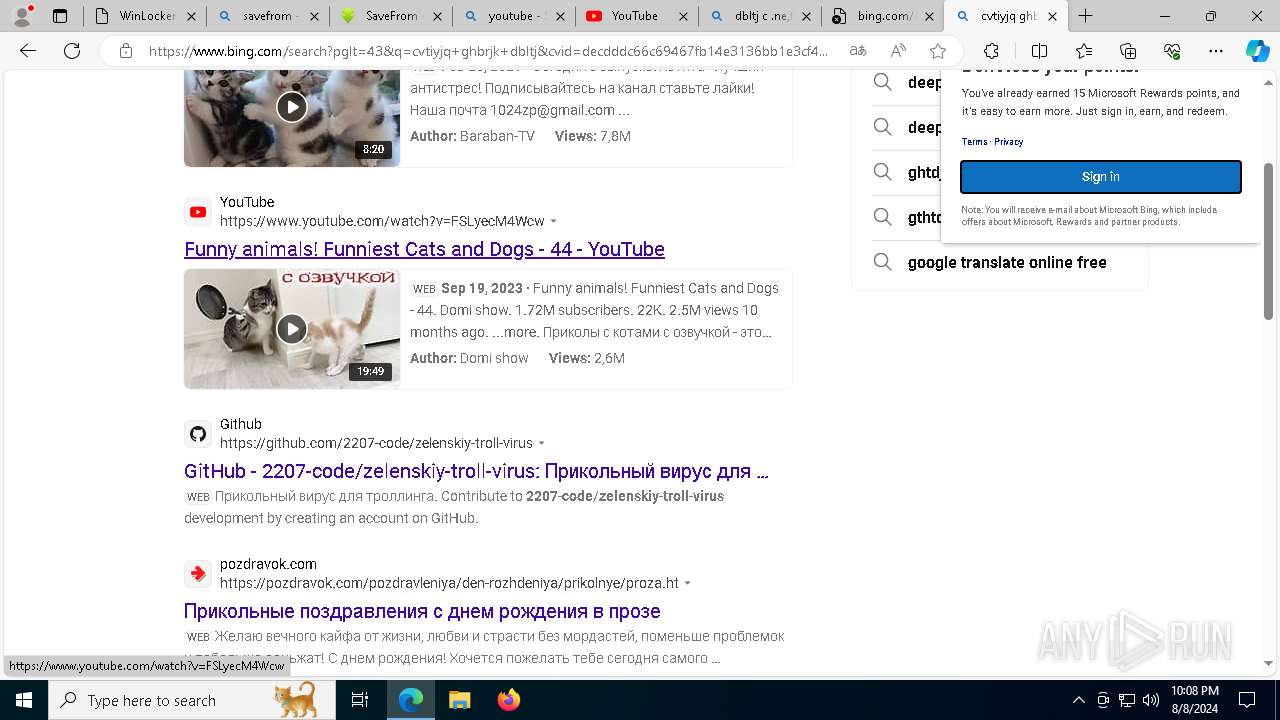Open Funny animals Cats and Dogs 44 link
The image size is (1280, 720).
tap(424, 249)
